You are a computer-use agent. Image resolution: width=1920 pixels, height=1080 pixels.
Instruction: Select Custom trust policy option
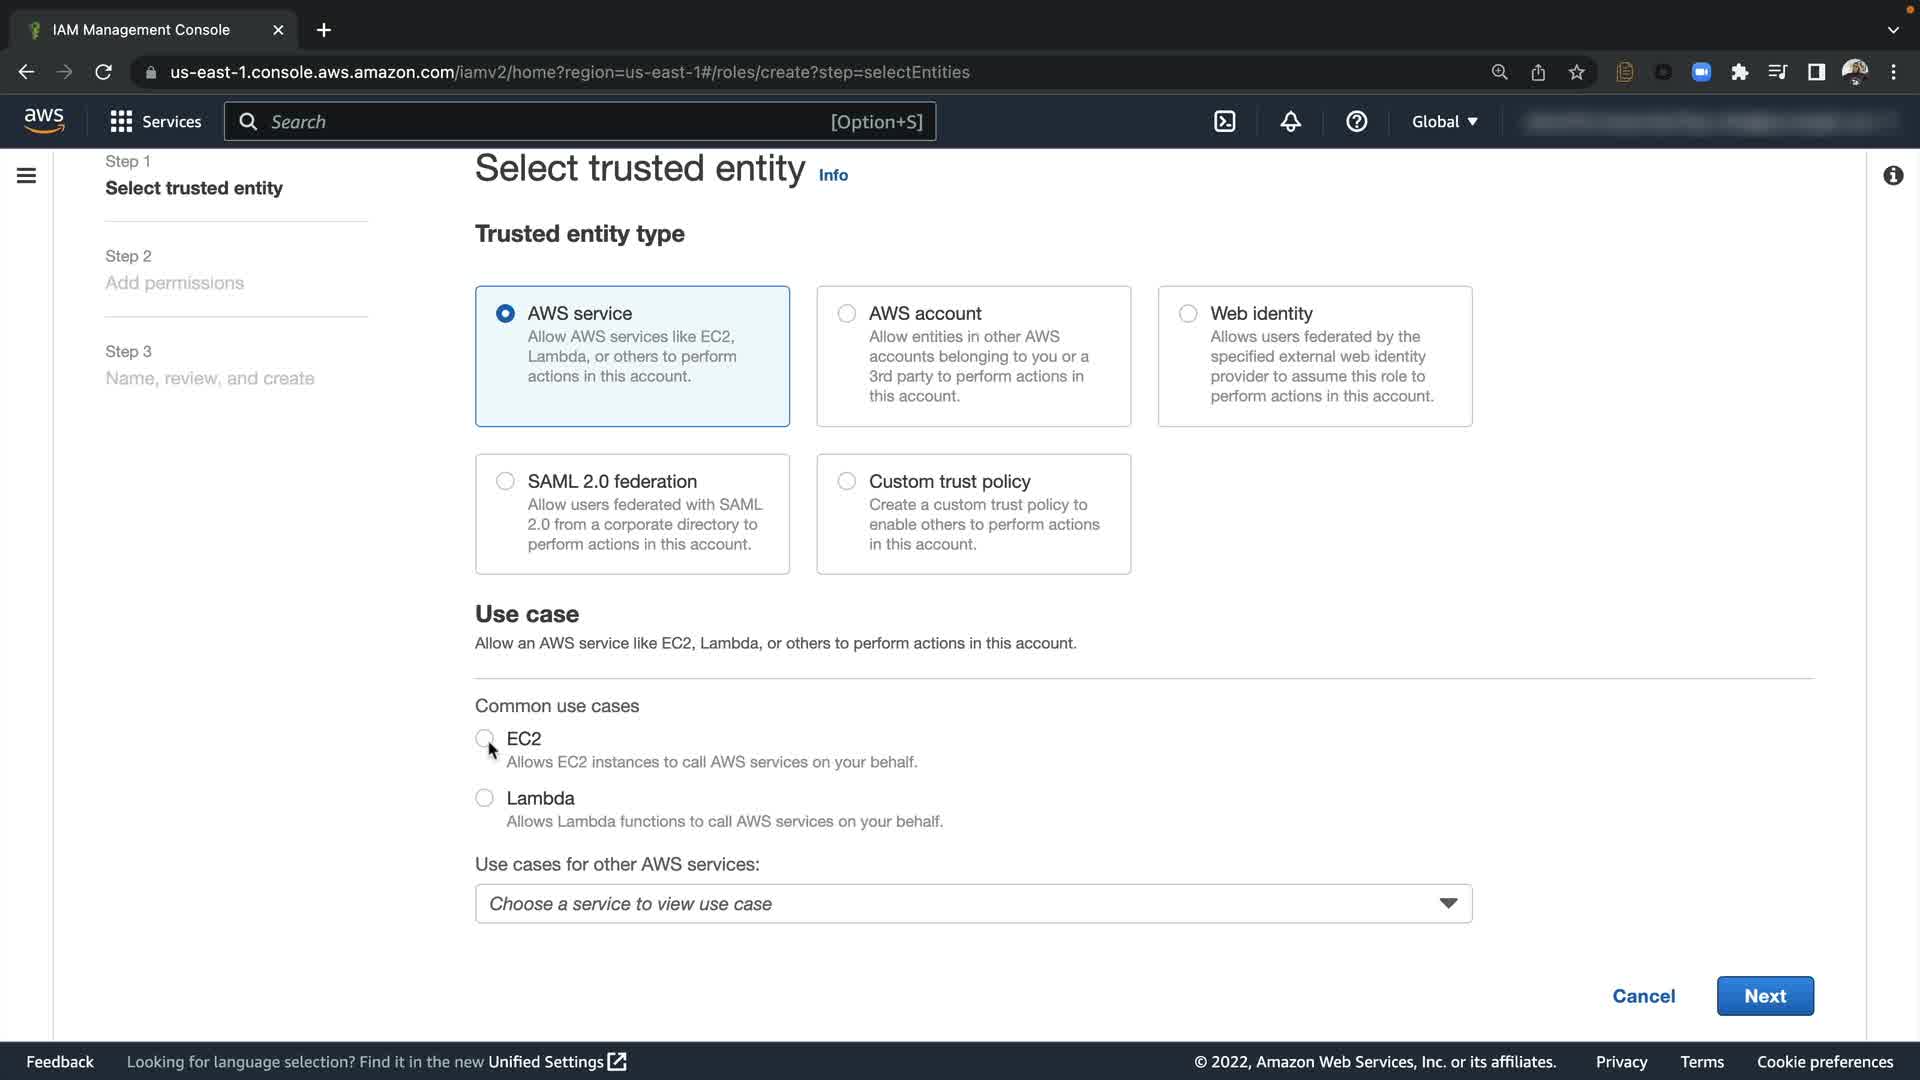[847, 482]
